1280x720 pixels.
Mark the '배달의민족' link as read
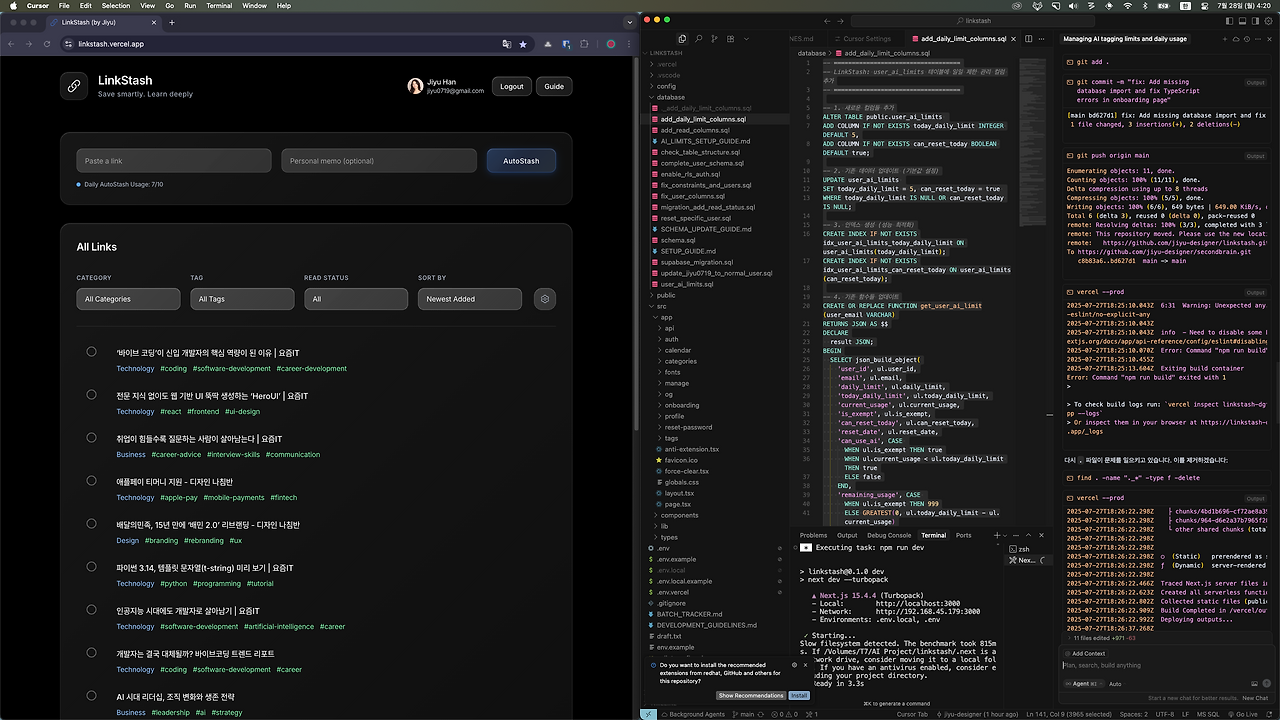tap(91, 524)
